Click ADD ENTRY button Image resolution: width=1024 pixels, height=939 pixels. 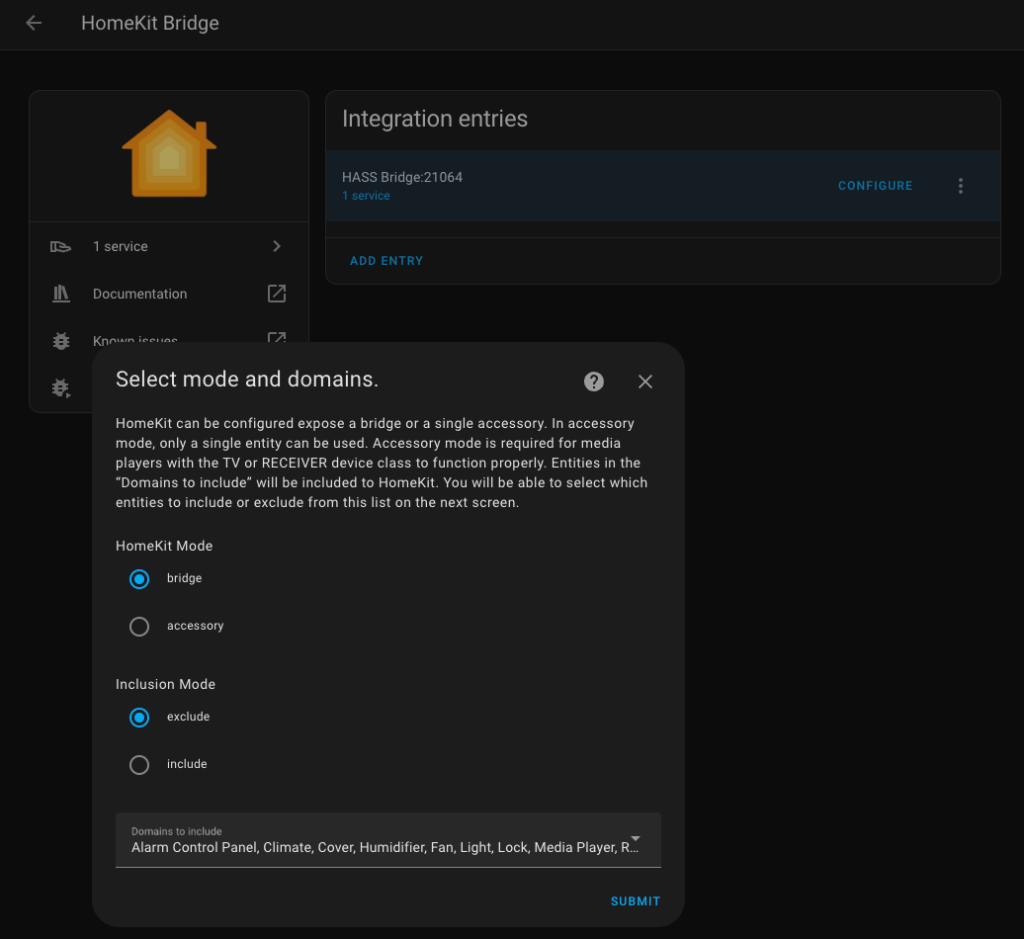(387, 261)
